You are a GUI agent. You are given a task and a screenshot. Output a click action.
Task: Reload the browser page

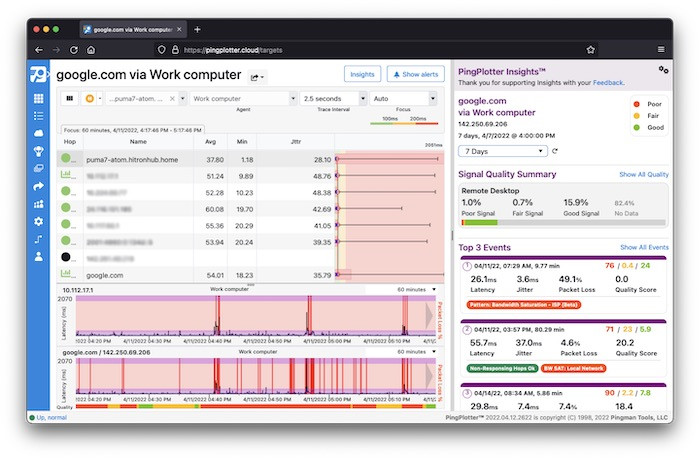[74, 50]
